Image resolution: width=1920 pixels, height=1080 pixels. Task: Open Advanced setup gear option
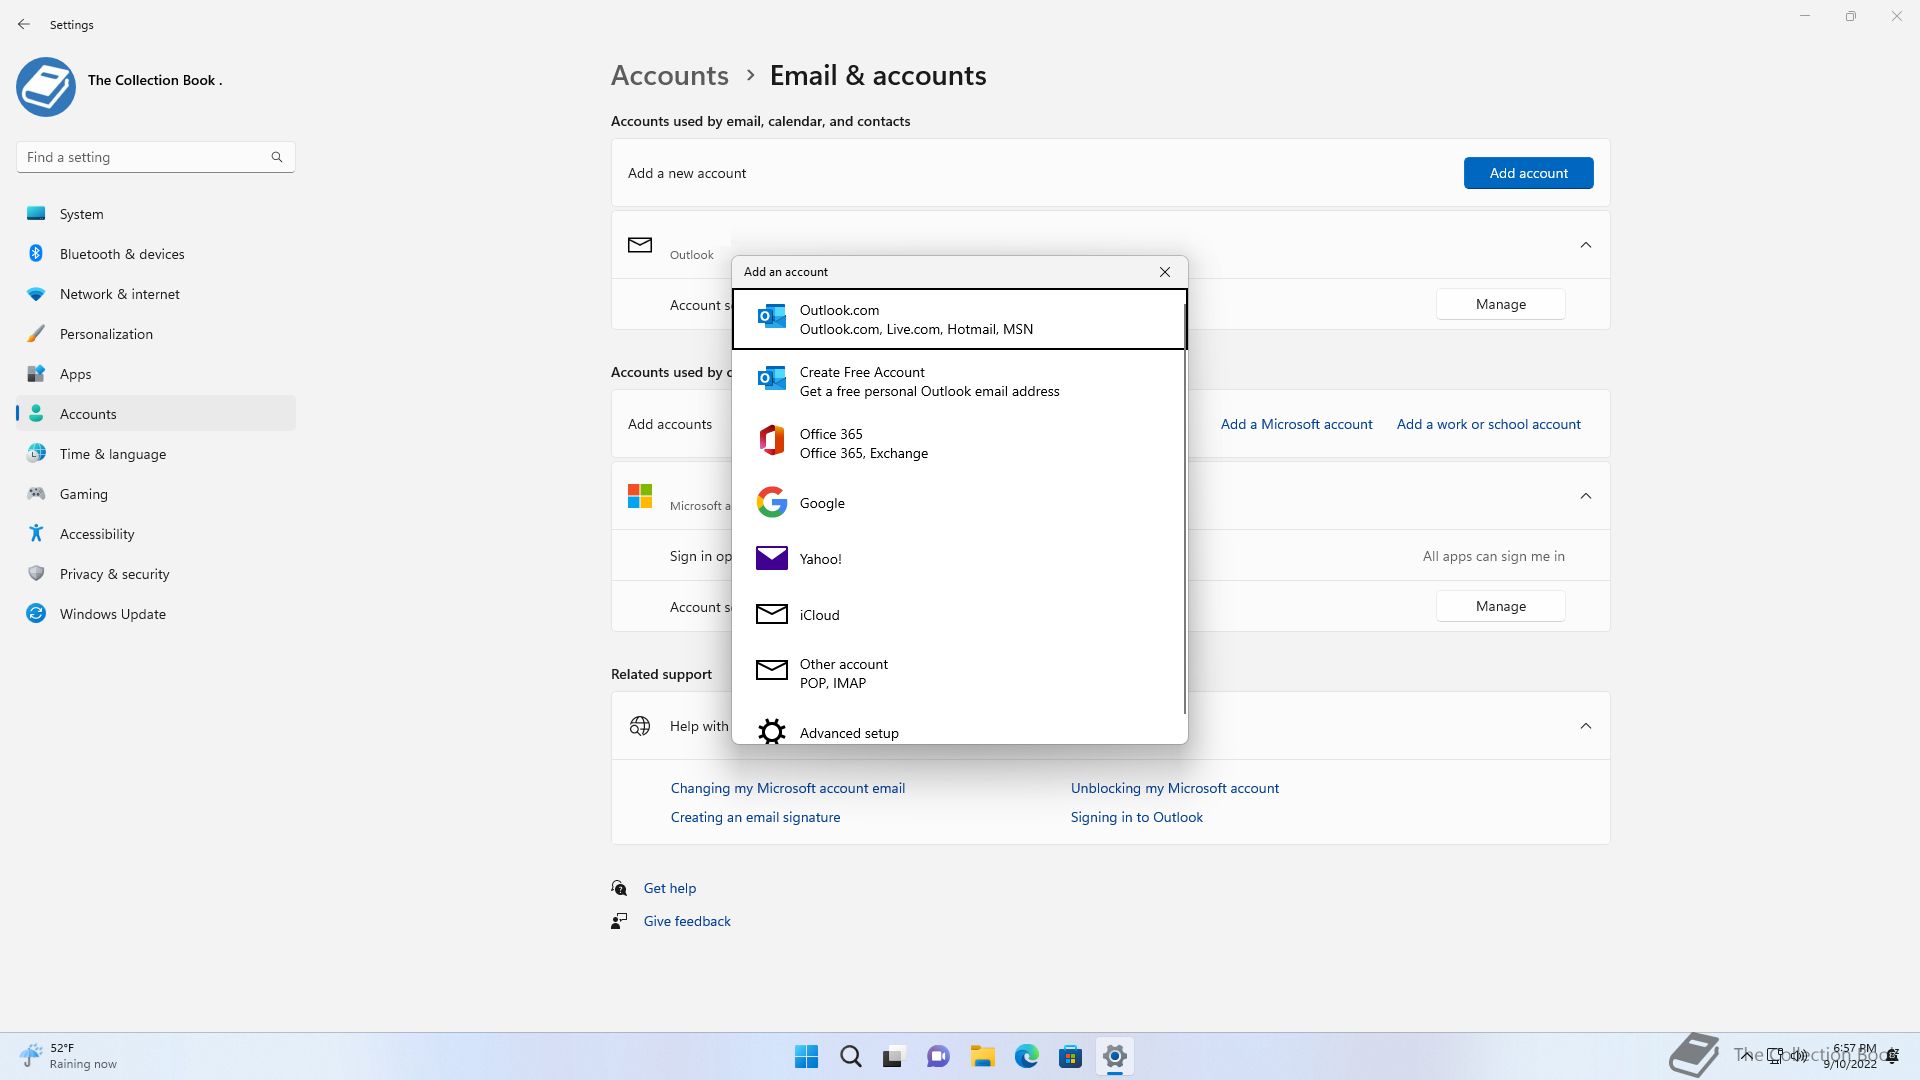coord(959,732)
